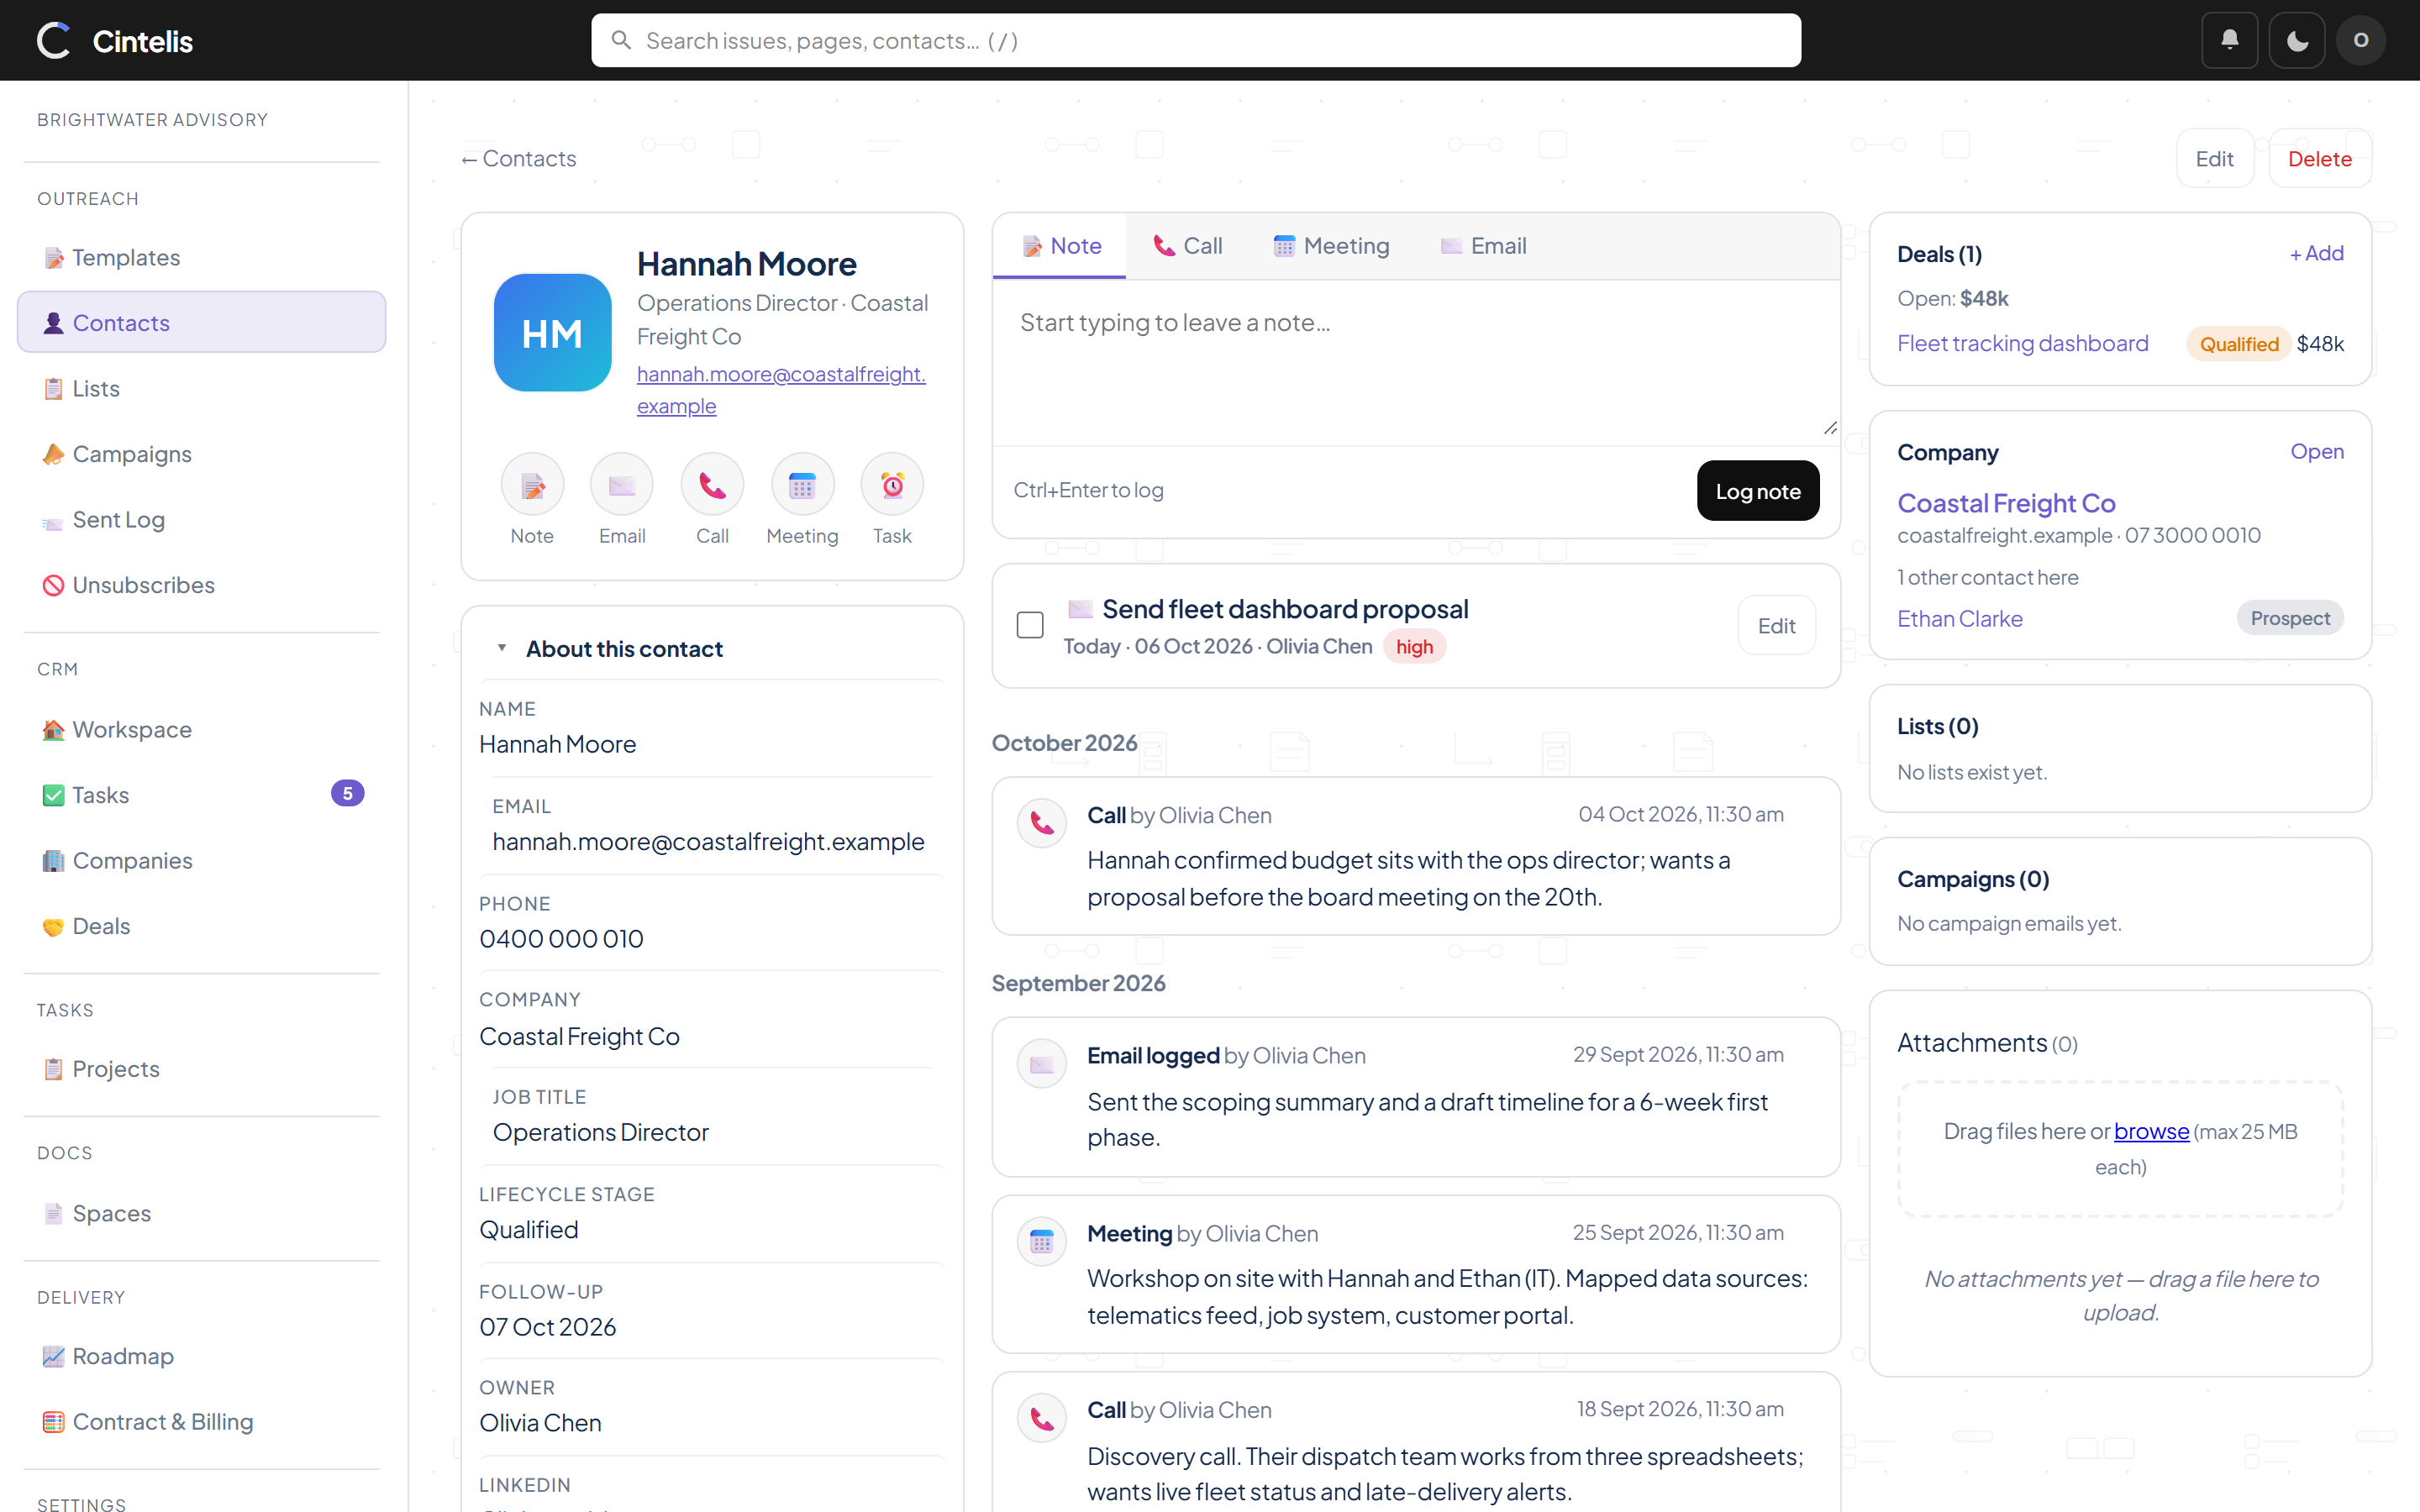This screenshot has width=2420, height=1512.
Task: Open Coastal Freight Co company link
Action: pyautogui.click(x=2006, y=502)
